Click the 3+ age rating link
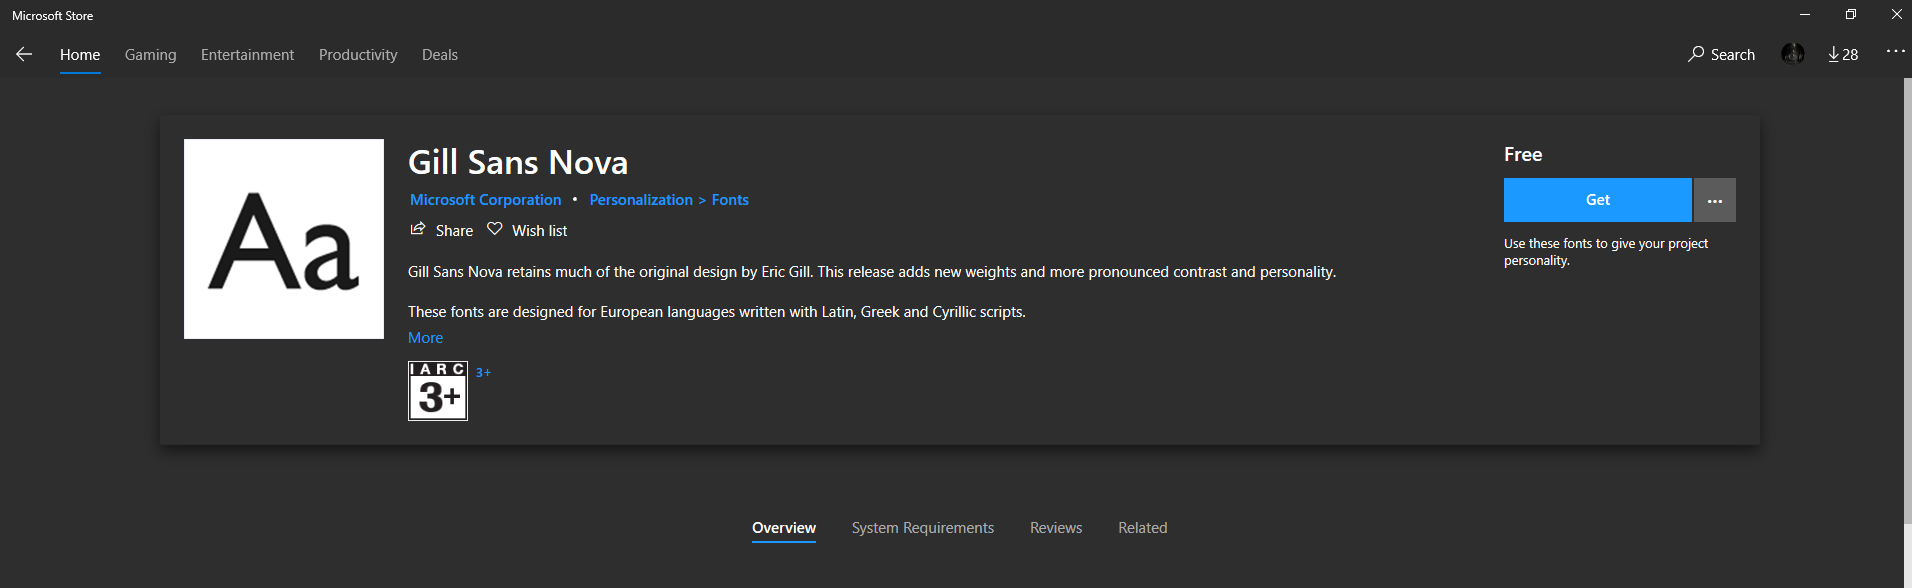This screenshot has width=1912, height=588. click(483, 372)
